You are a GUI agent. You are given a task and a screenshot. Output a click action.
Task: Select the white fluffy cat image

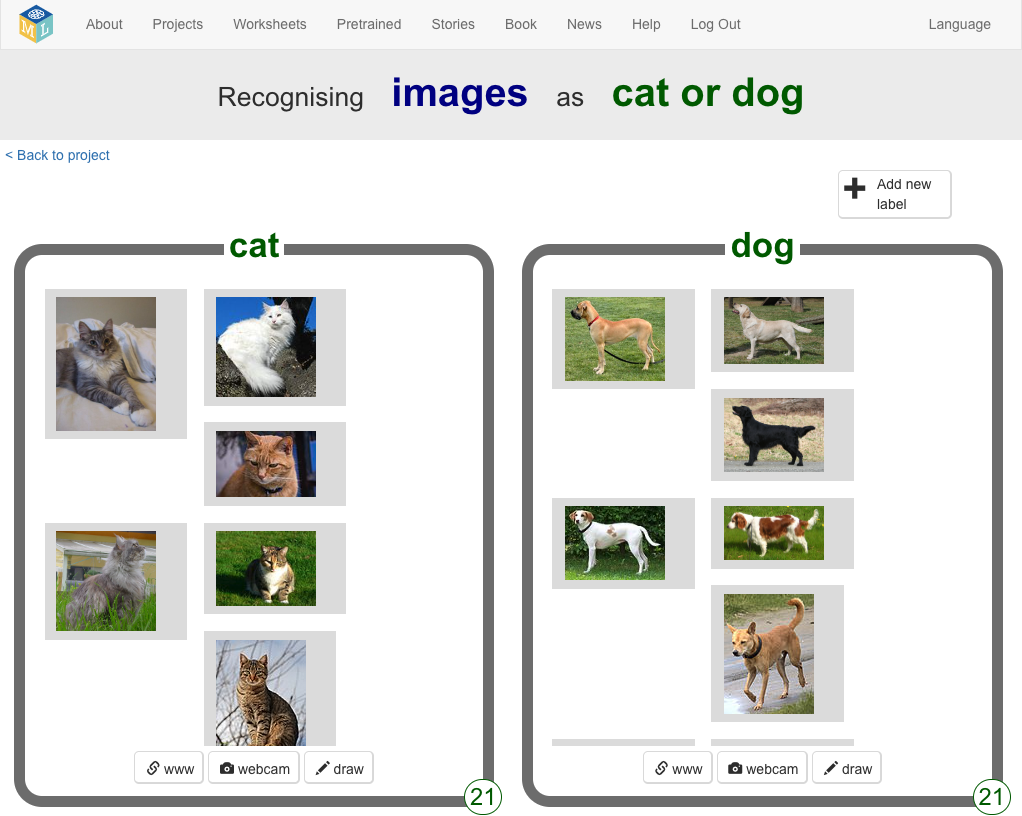266,347
